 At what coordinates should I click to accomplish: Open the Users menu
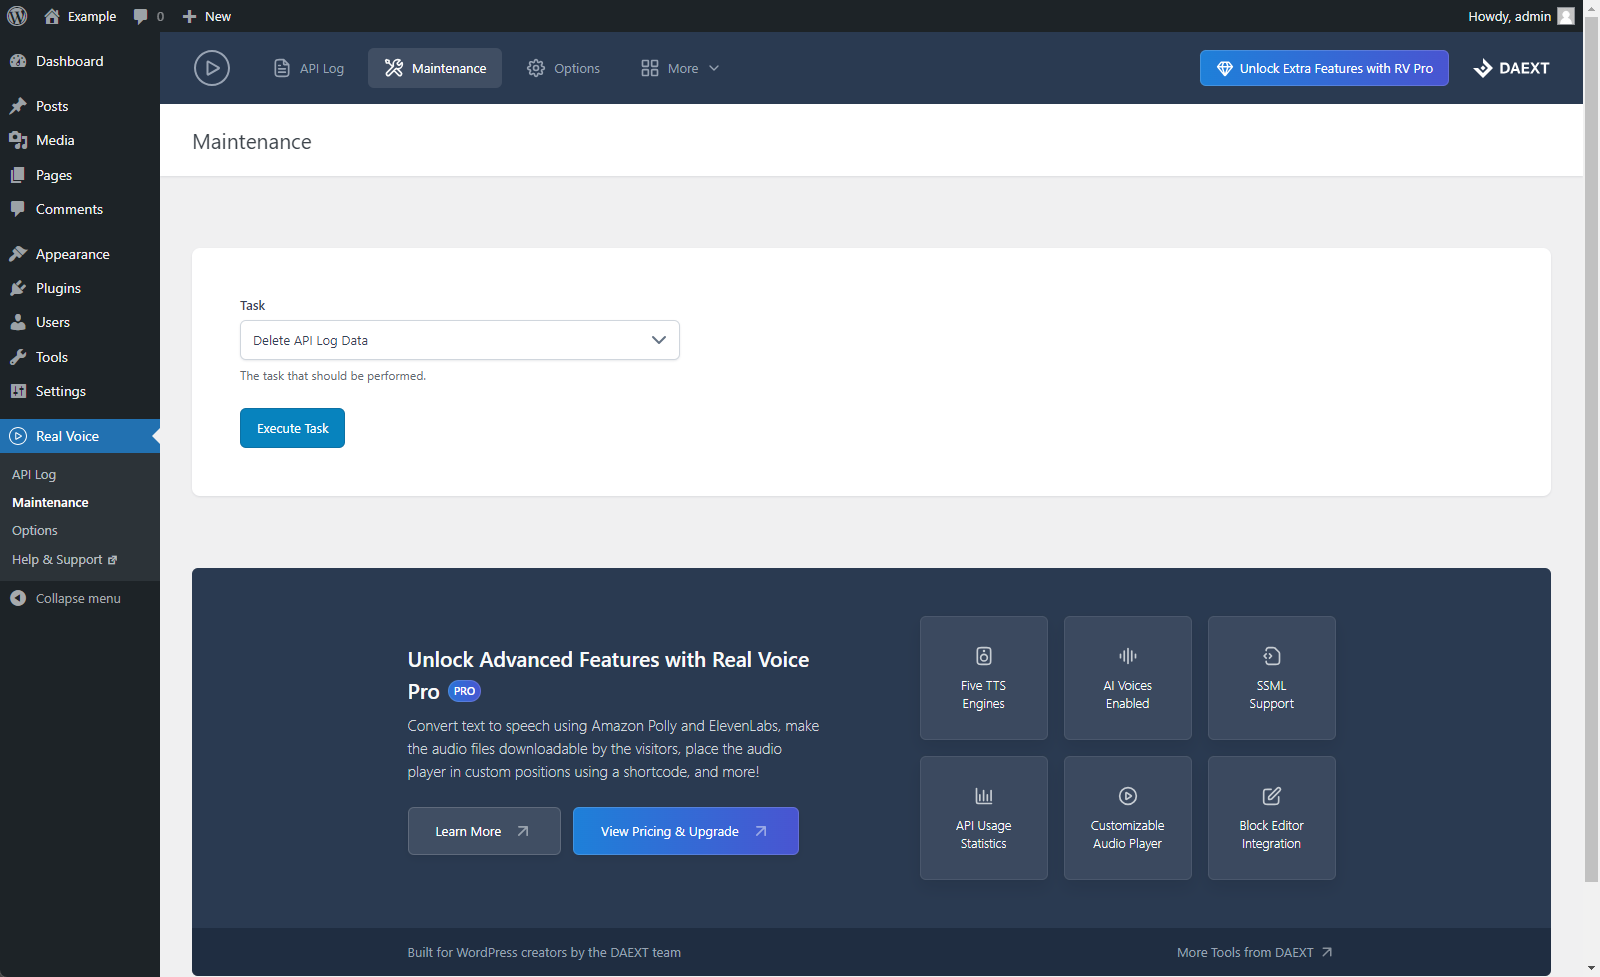(80, 322)
